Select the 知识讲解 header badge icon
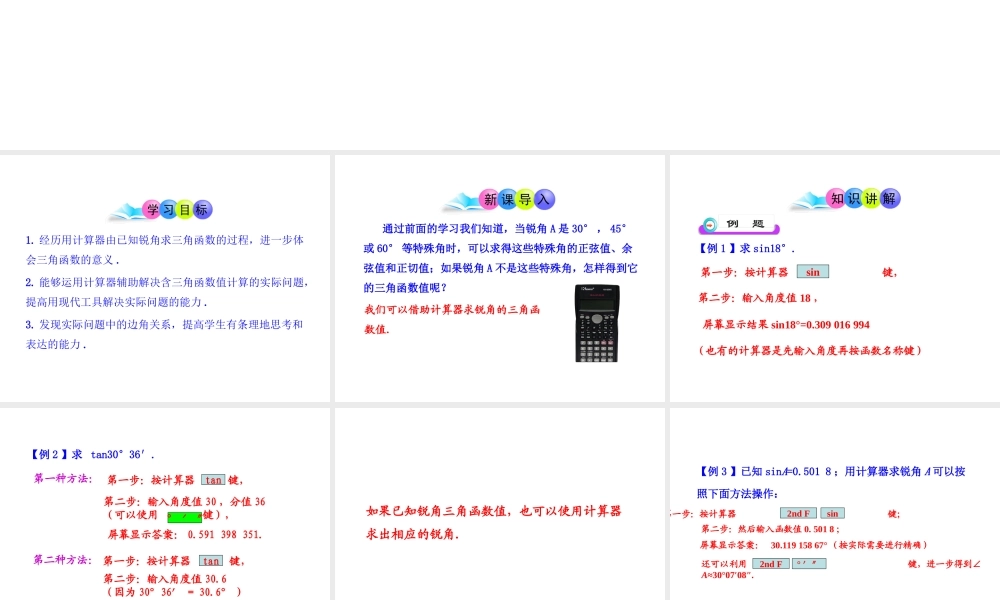The width and height of the screenshot is (1000, 600). (x=862, y=198)
